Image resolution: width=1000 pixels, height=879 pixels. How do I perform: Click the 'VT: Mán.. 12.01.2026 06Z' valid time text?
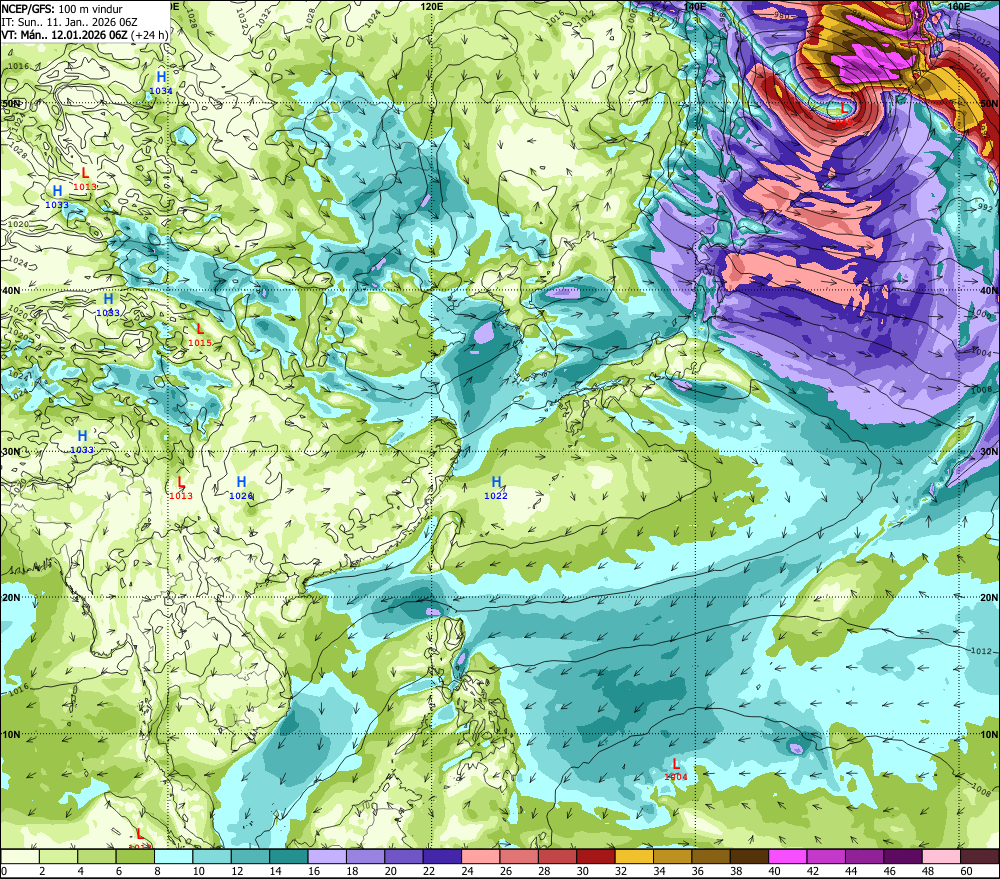[64, 35]
